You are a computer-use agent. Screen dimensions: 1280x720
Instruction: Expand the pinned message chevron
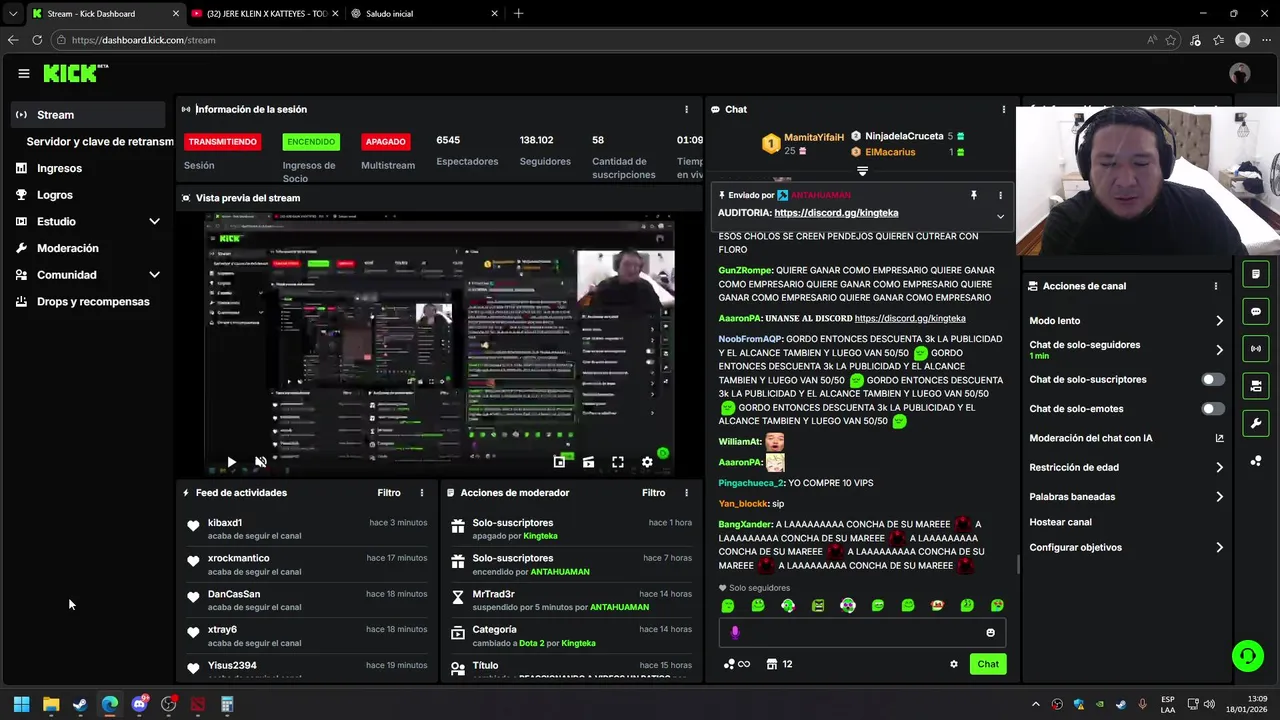tap(1000, 216)
